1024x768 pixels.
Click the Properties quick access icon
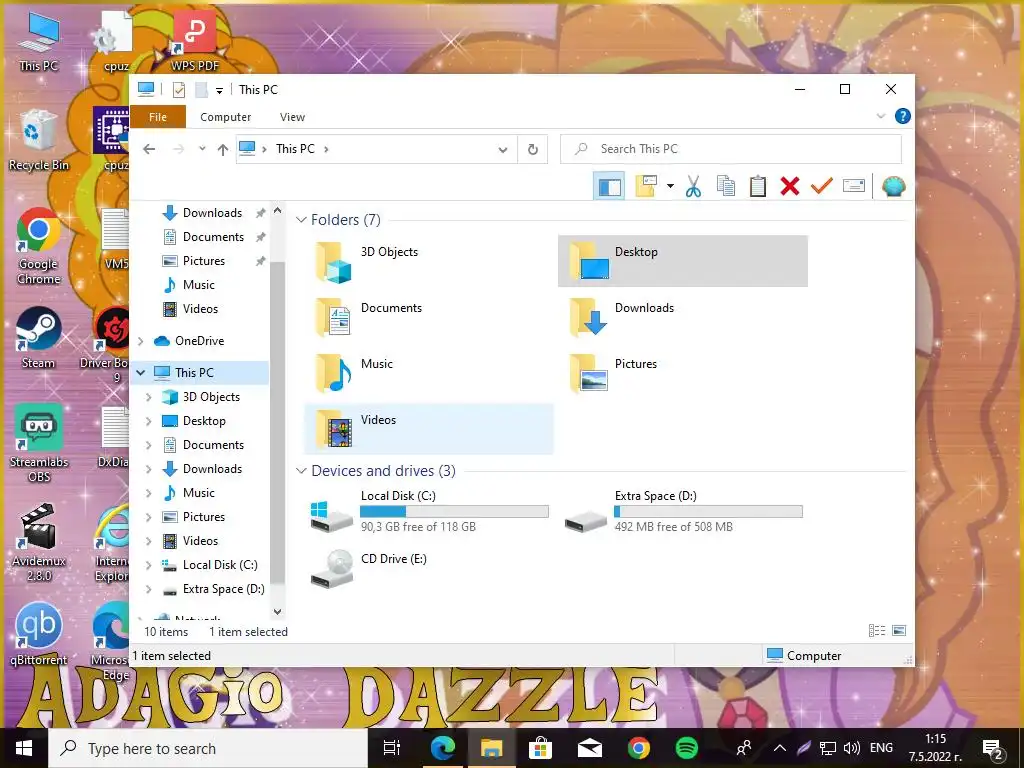[178, 89]
